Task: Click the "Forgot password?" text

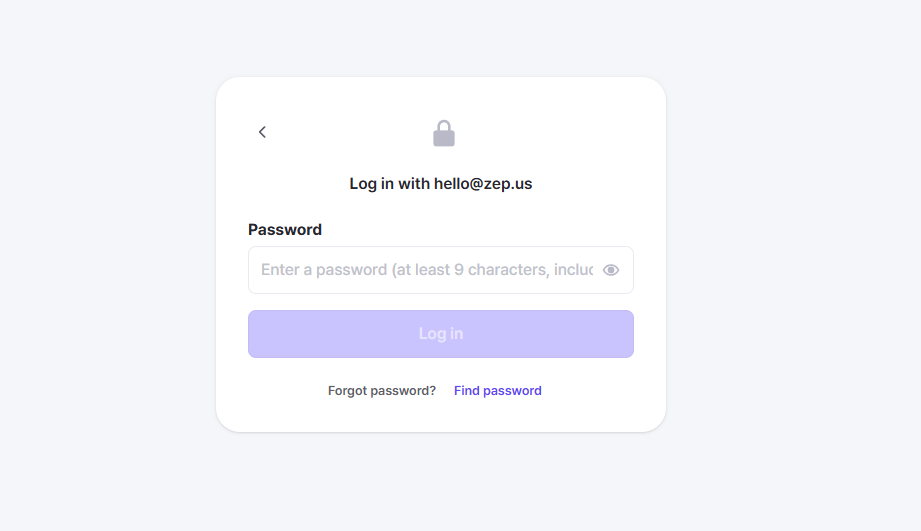Action: 382,391
